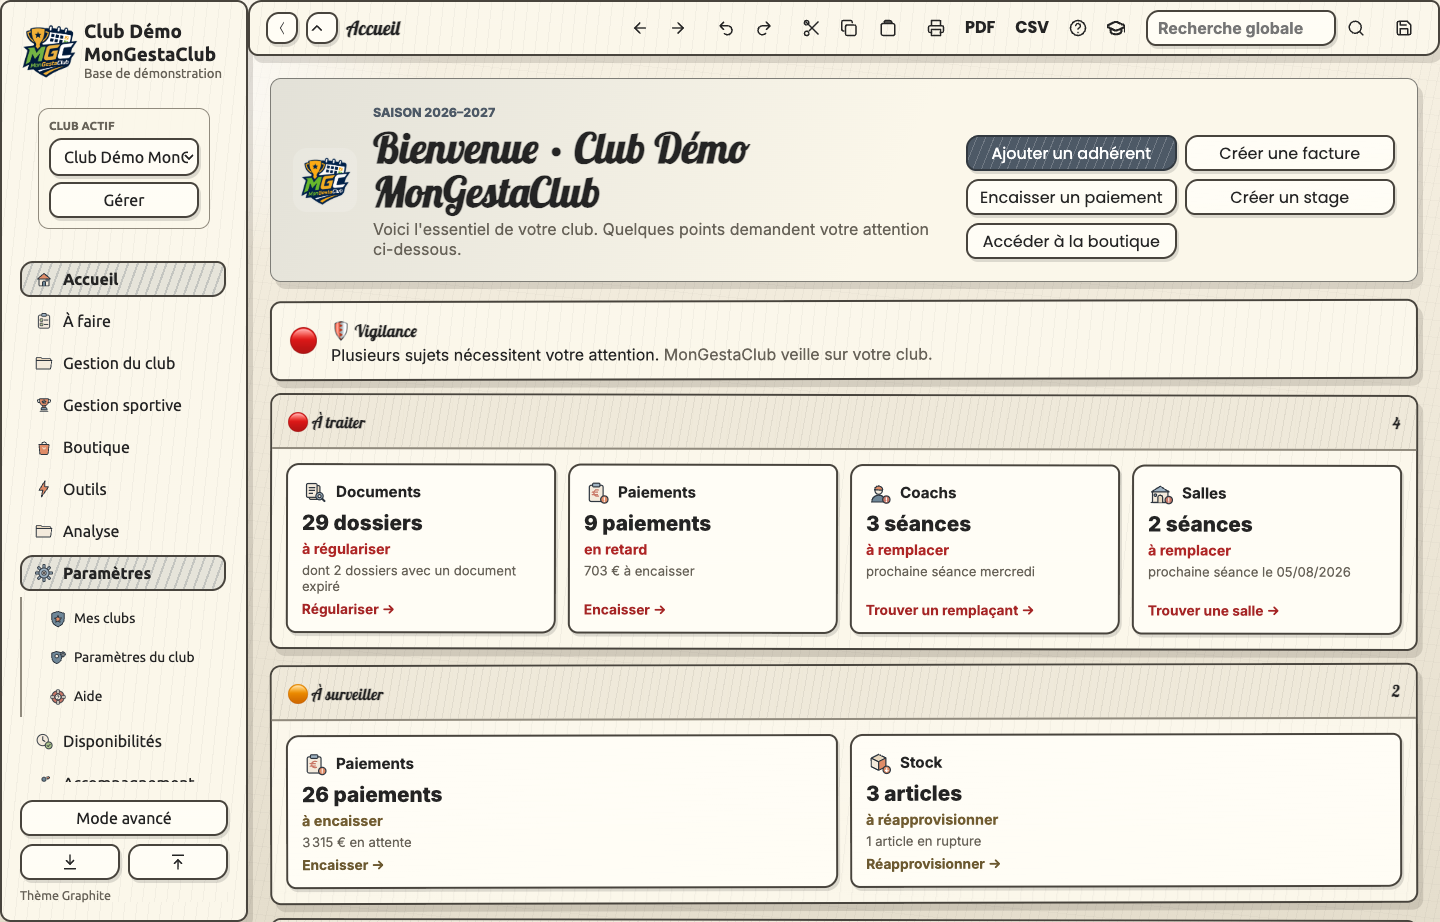The width and height of the screenshot is (1440, 922).
Task: Follow Encaisser link under 9 paiements
Action: 625,610
